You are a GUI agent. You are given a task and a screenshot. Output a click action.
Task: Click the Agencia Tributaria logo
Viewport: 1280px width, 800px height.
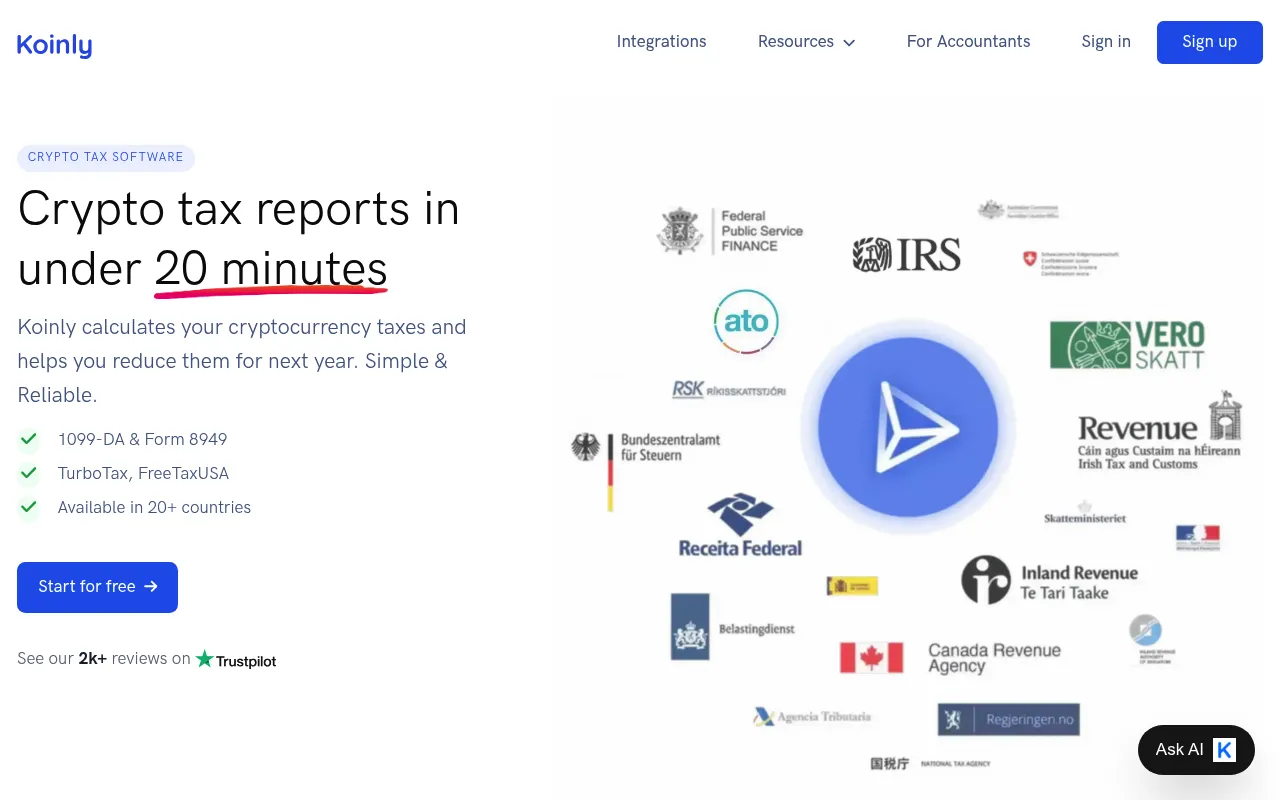click(812, 717)
